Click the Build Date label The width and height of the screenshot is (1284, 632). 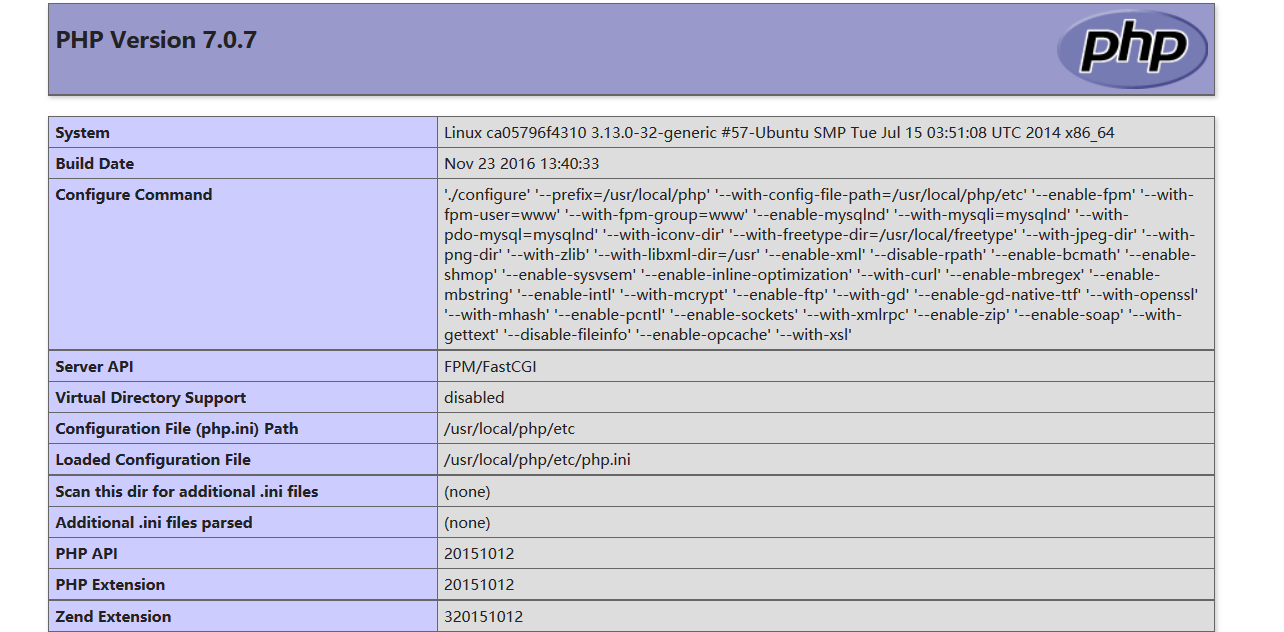tap(94, 164)
